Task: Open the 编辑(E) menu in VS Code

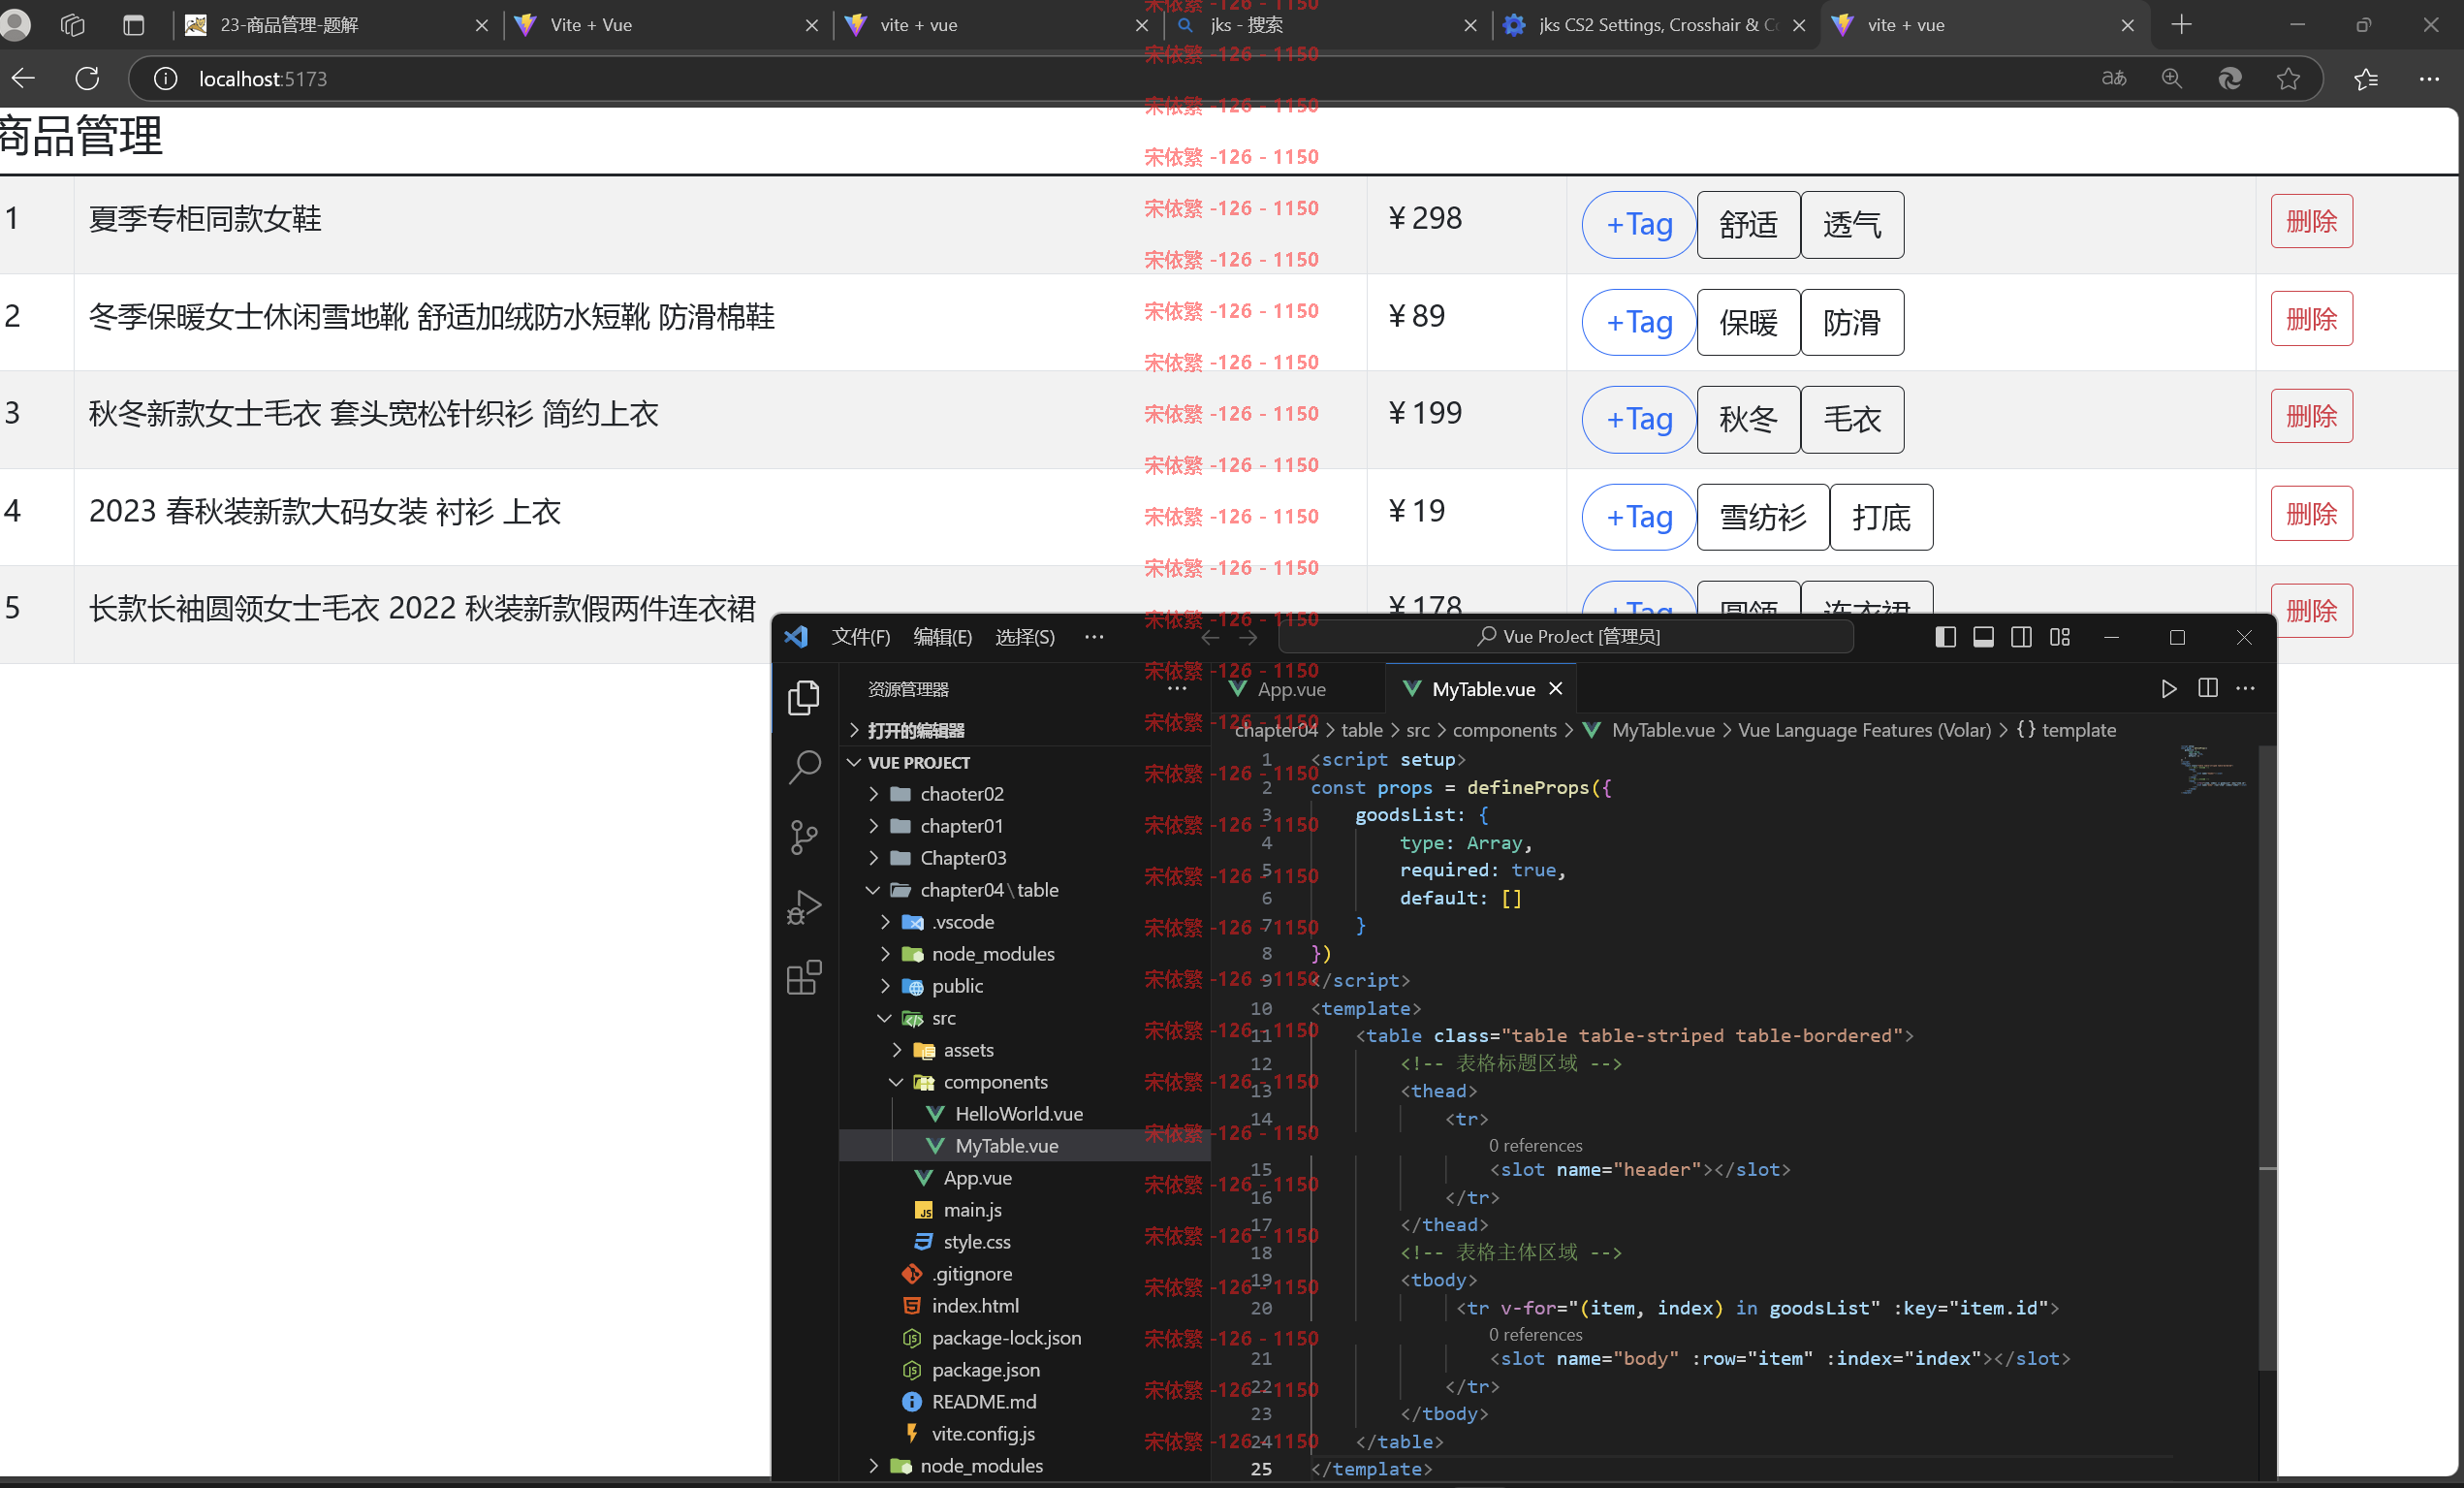Action: coord(943,637)
